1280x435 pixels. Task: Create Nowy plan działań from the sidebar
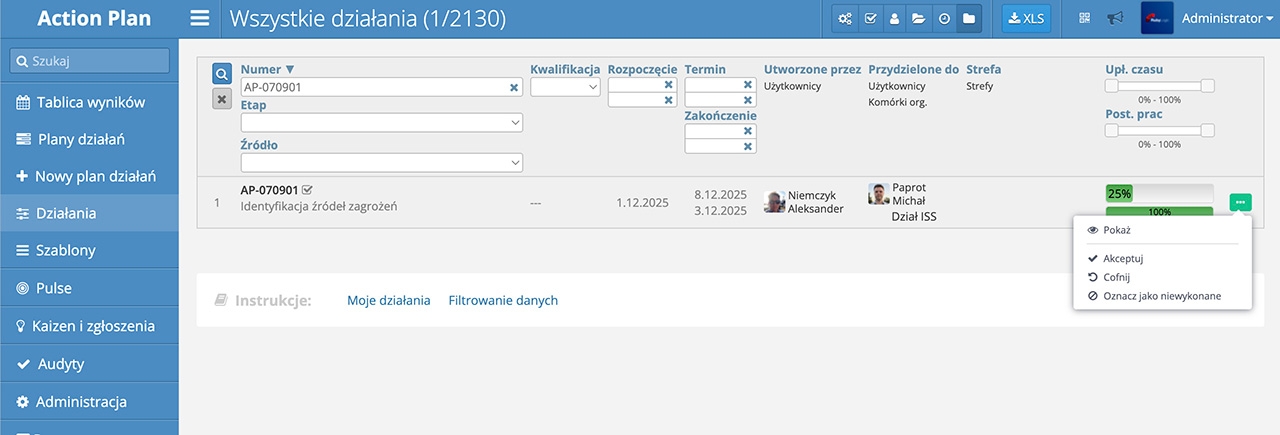point(90,176)
